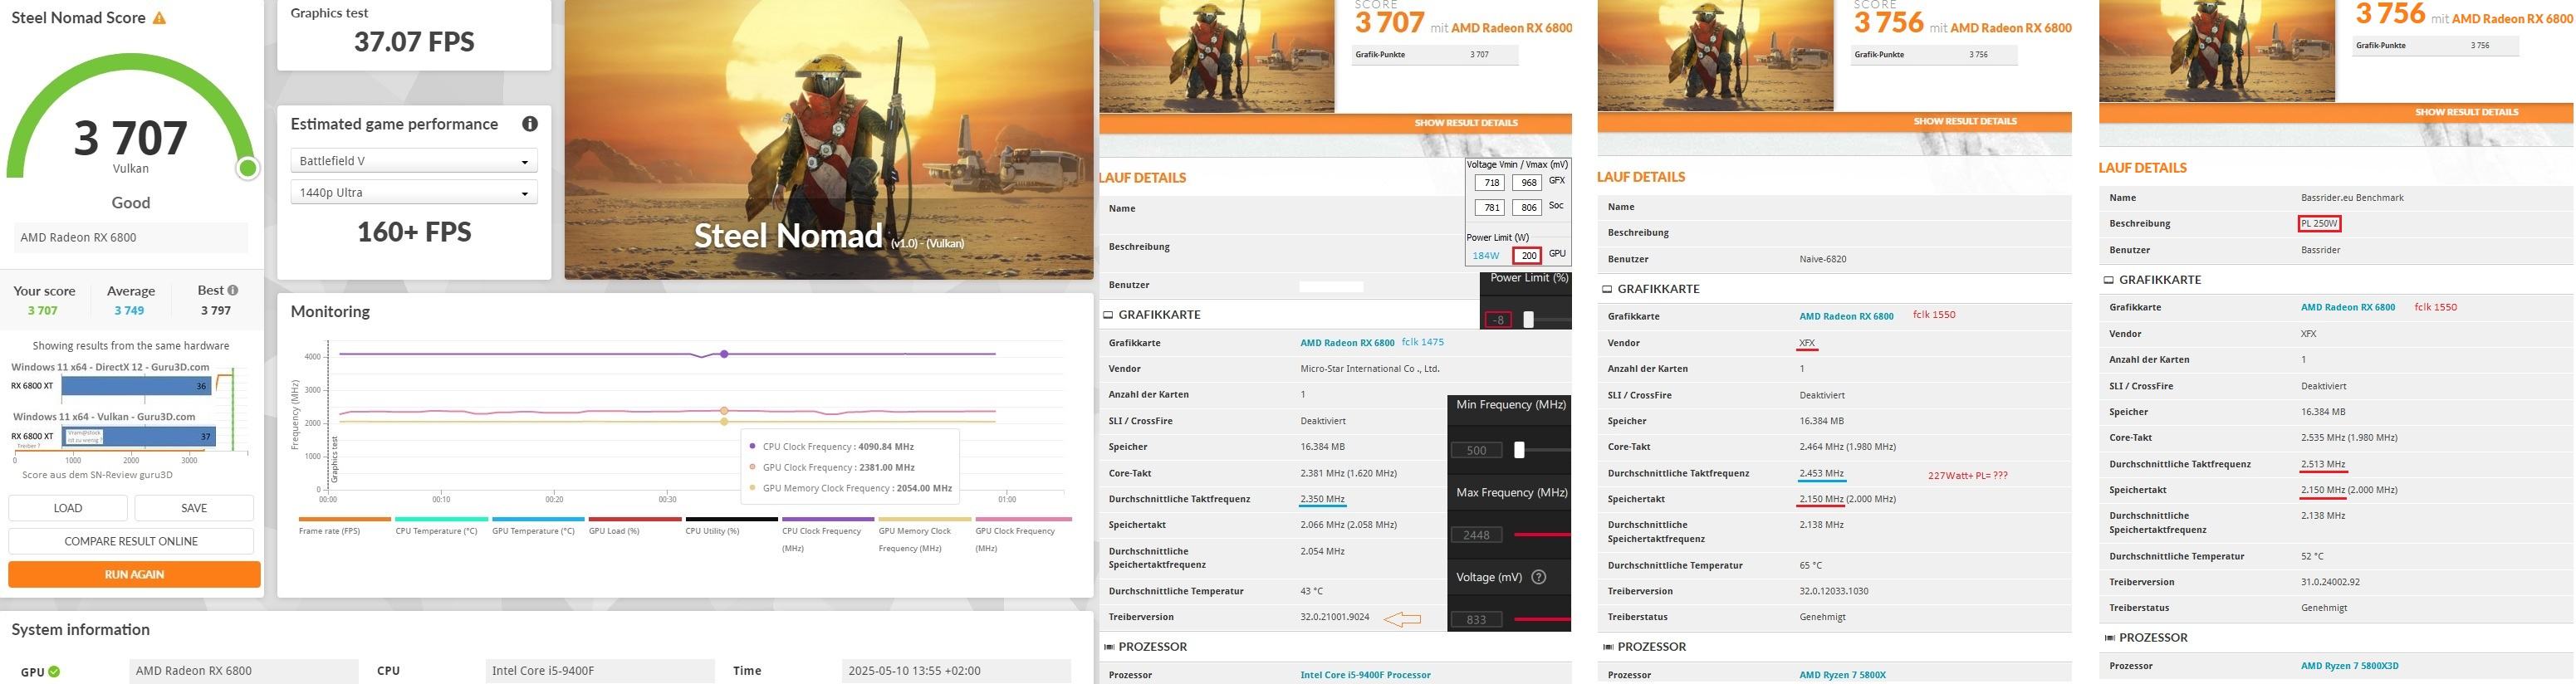Click Max Frequency field showing 2448
This screenshot has height=684, width=2576.
(1476, 535)
